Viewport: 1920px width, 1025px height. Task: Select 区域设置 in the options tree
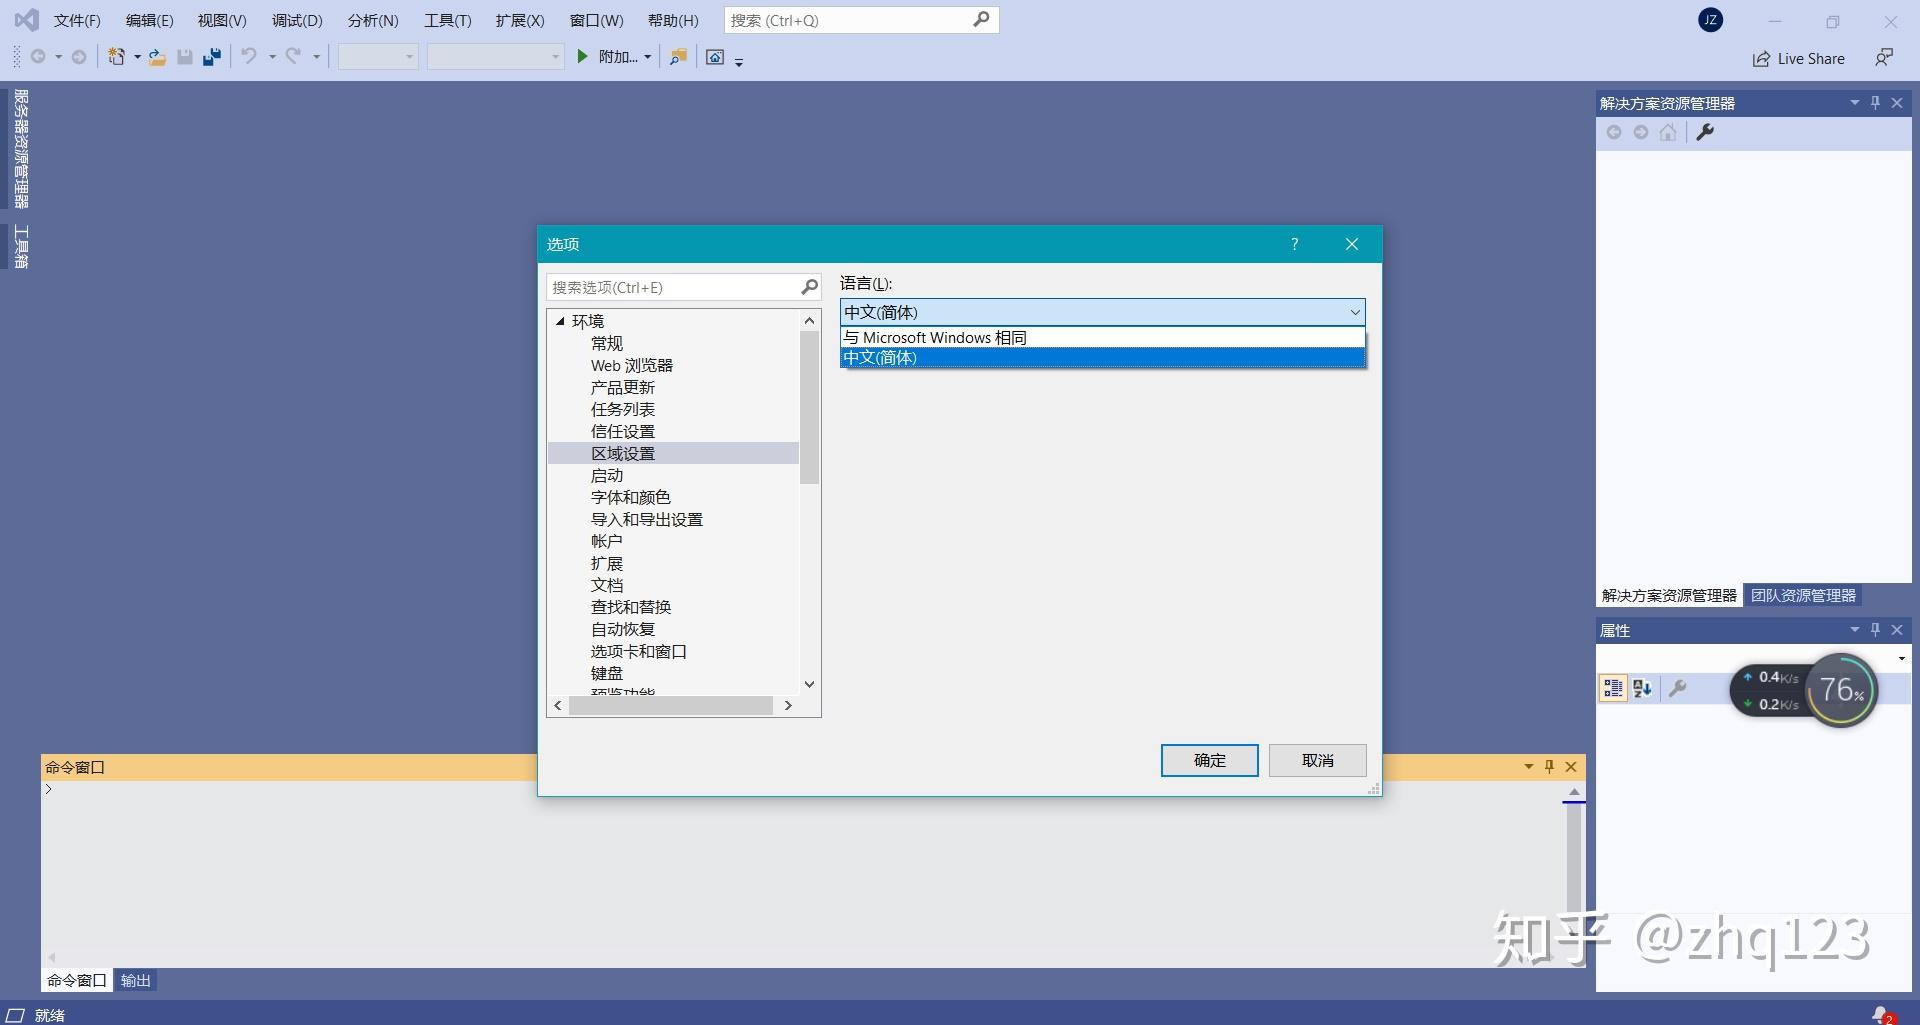click(624, 452)
